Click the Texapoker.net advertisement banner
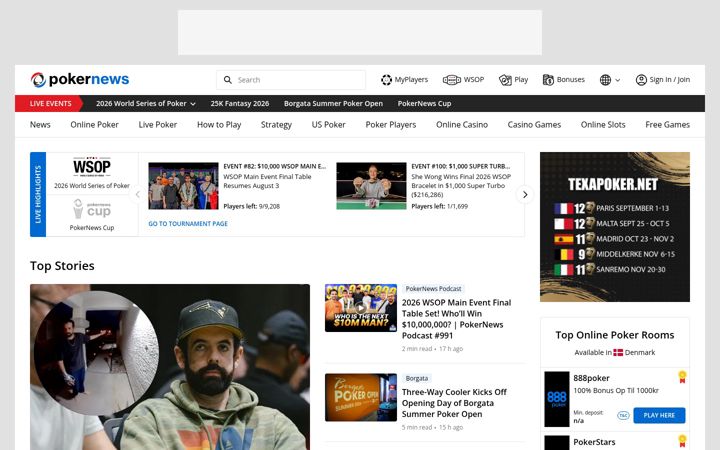Viewport: 720px width, 450px height. pyautogui.click(x=615, y=227)
